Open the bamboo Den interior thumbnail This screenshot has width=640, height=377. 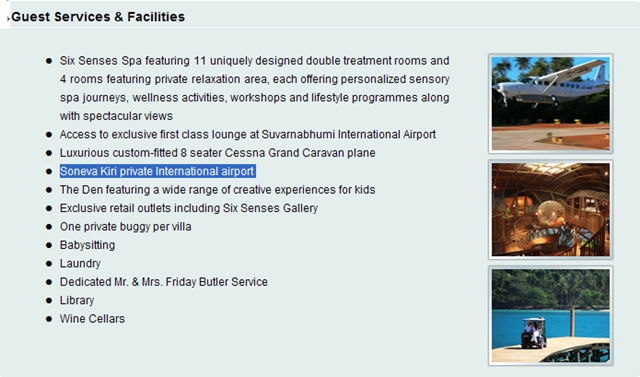[551, 210]
